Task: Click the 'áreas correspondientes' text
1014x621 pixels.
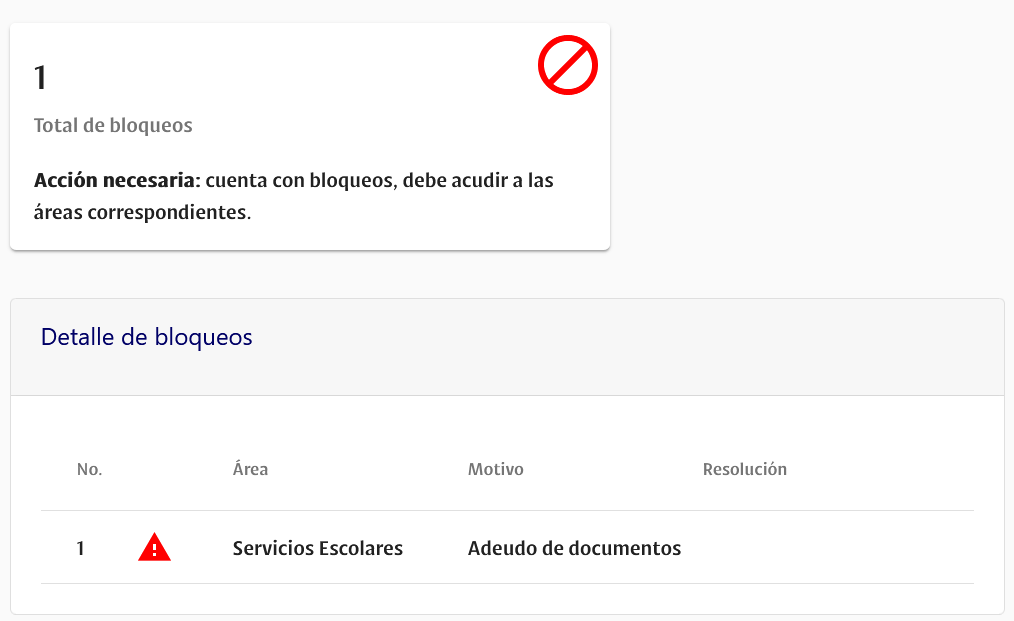Action: pos(140,212)
